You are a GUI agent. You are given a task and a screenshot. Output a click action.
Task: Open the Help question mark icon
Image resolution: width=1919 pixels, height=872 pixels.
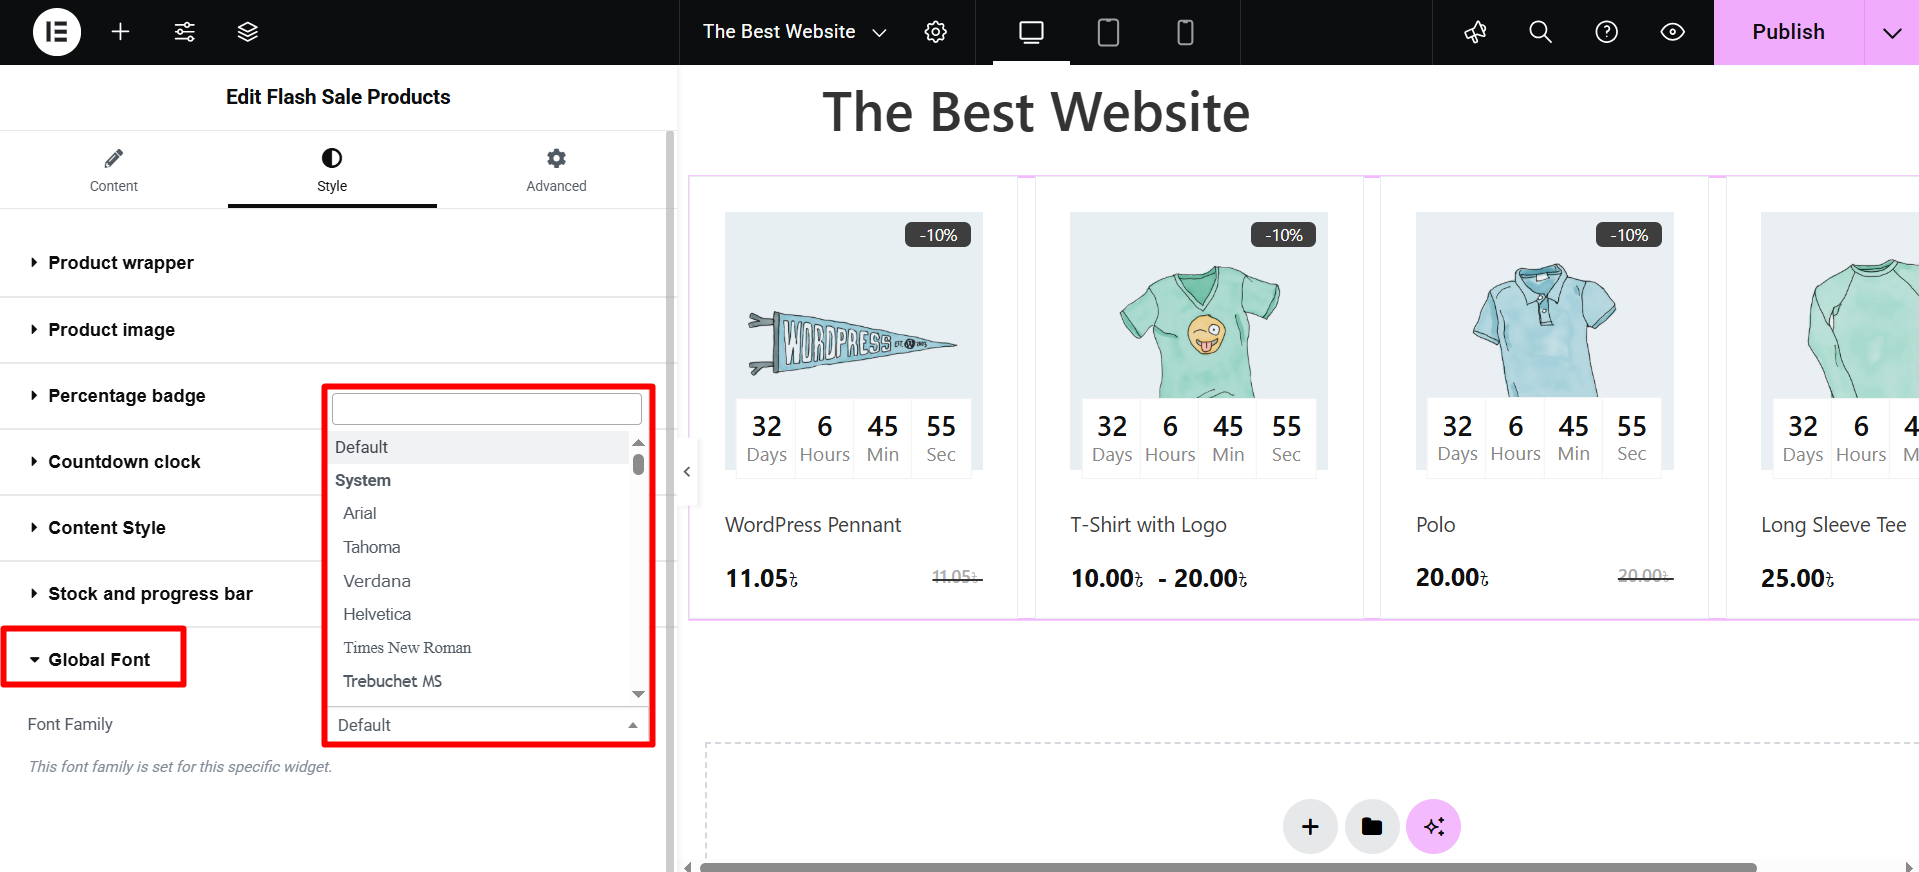pyautogui.click(x=1606, y=32)
